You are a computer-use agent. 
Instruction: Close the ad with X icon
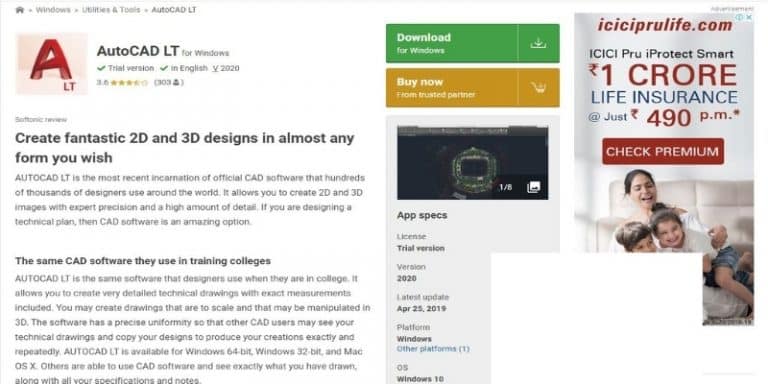click(749, 17)
